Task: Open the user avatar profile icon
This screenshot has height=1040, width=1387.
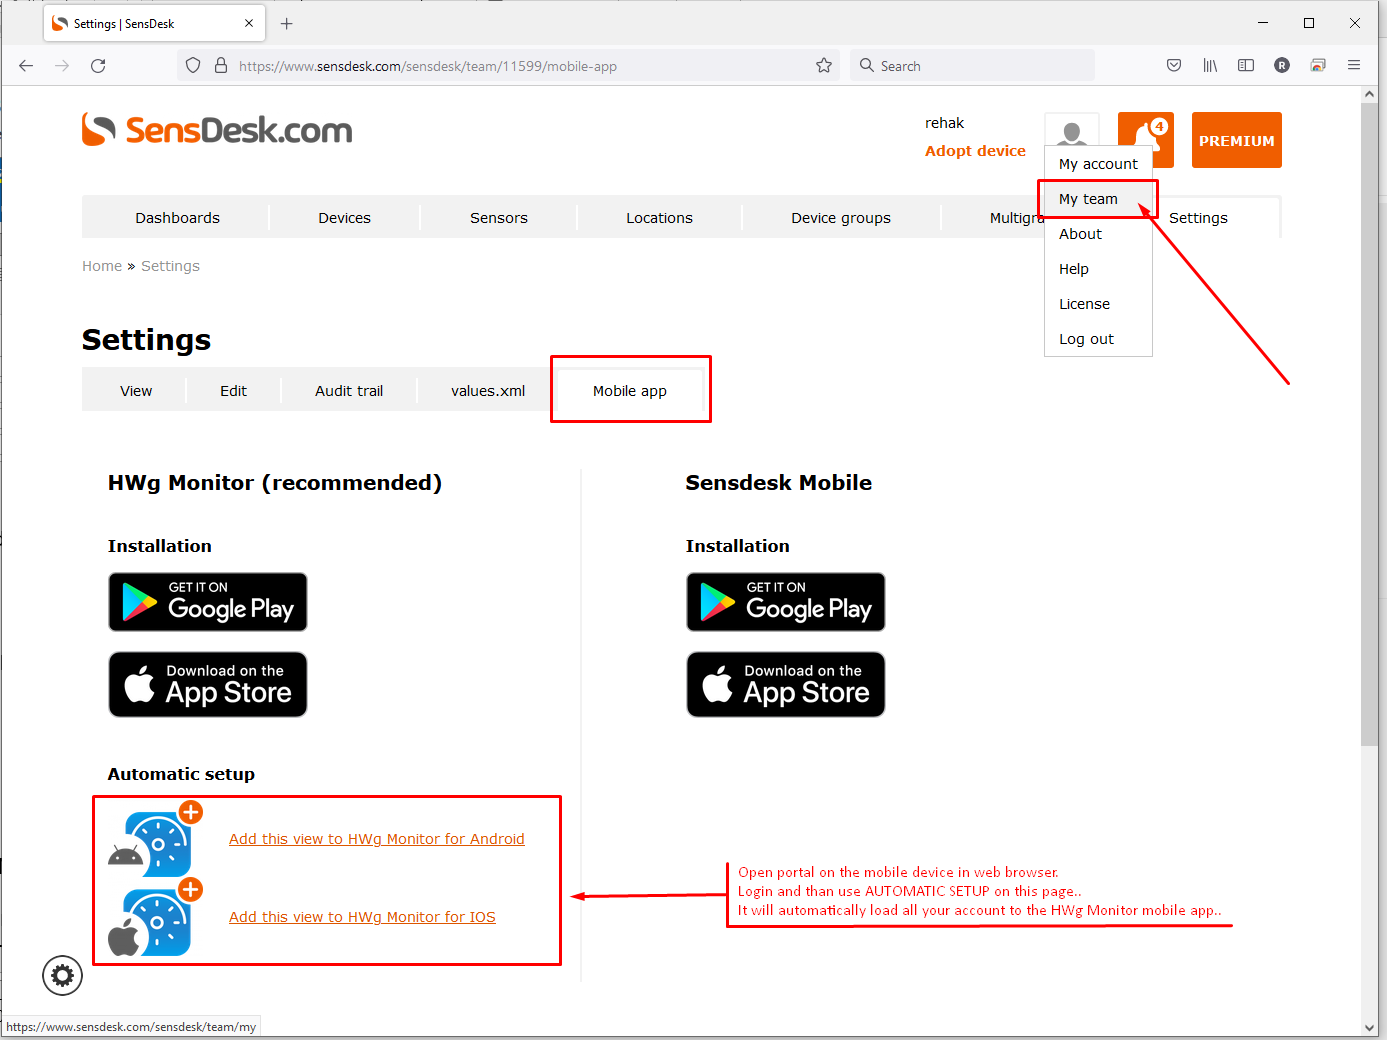Action: 1072,132
